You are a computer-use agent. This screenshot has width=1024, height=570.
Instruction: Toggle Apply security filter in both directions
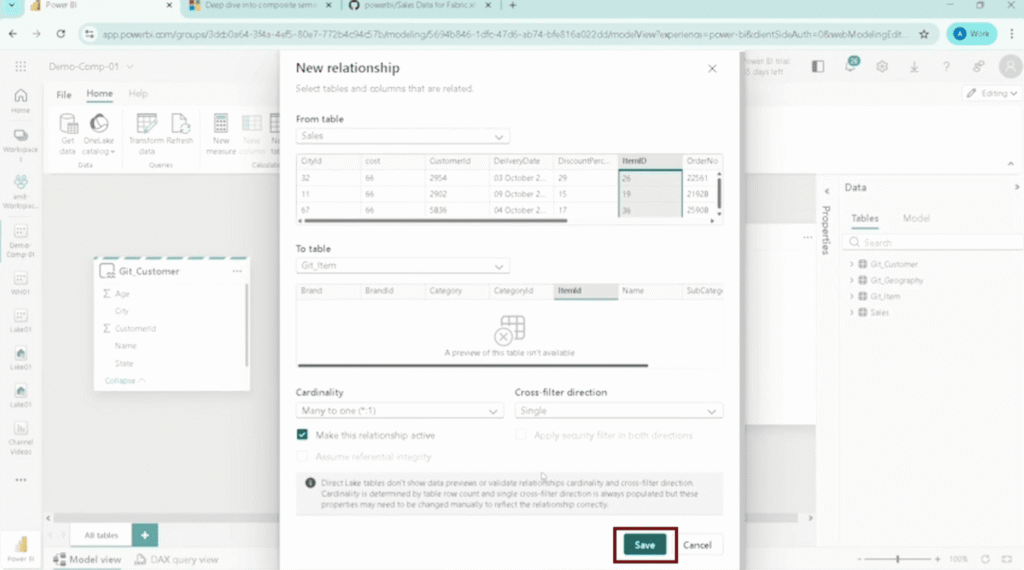(x=520, y=434)
